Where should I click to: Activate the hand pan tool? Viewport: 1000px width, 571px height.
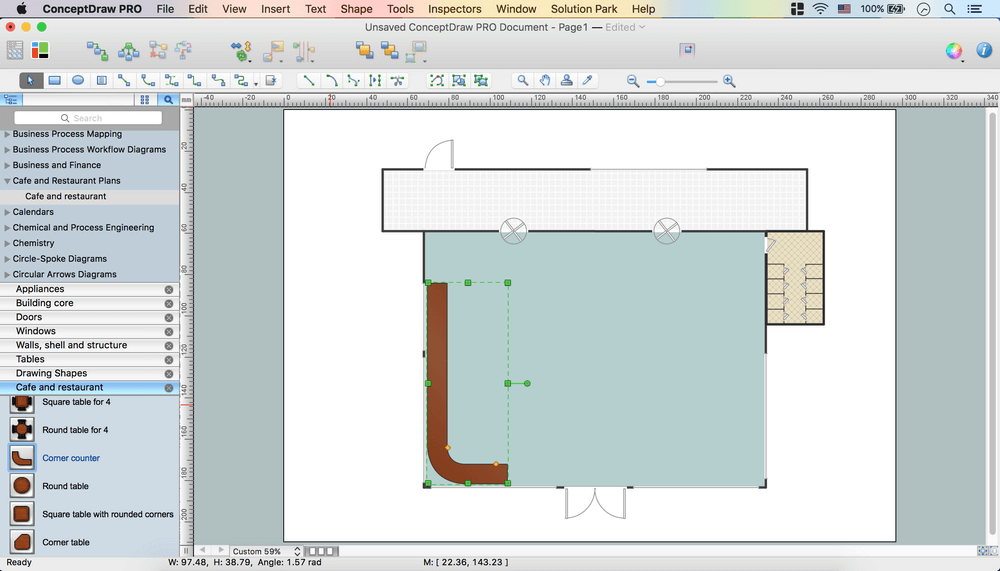(545, 80)
